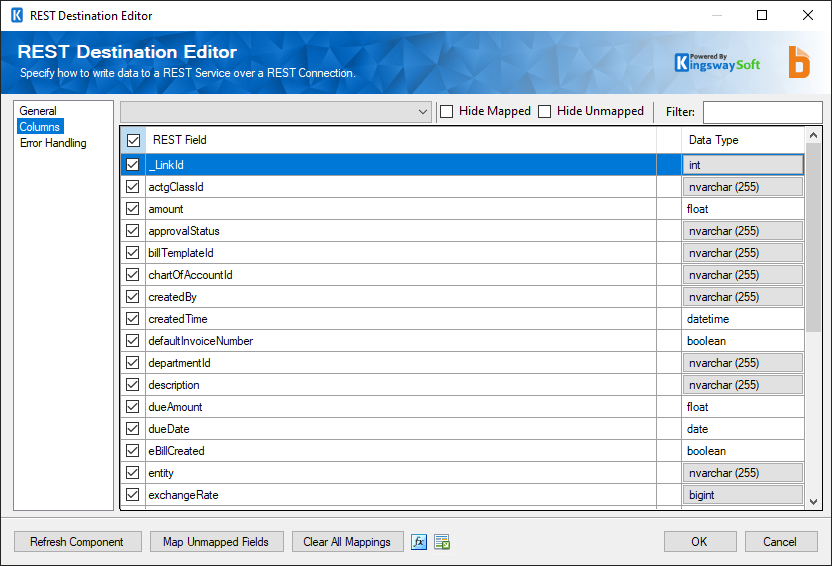Viewport: 832px width, 566px height.
Task: Toggle the Hide Unmapped checkbox
Action: coord(544,111)
